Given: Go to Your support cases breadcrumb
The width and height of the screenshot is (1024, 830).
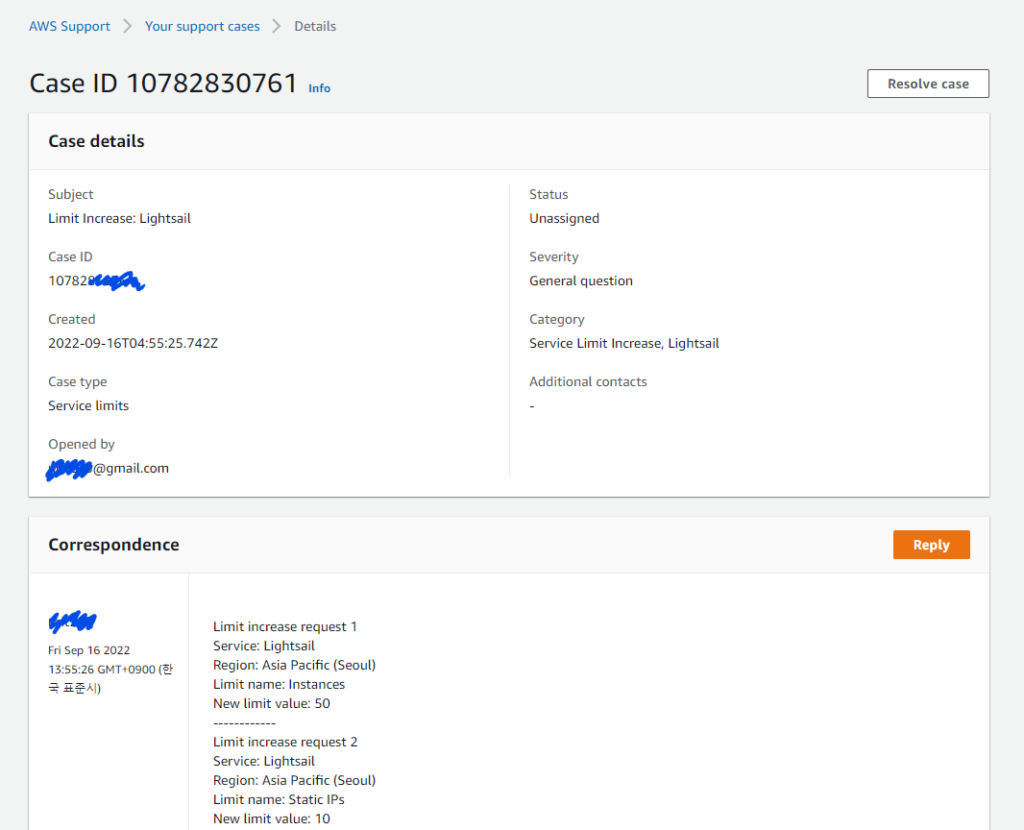Looking at the screenshot, I should point(202,27).
